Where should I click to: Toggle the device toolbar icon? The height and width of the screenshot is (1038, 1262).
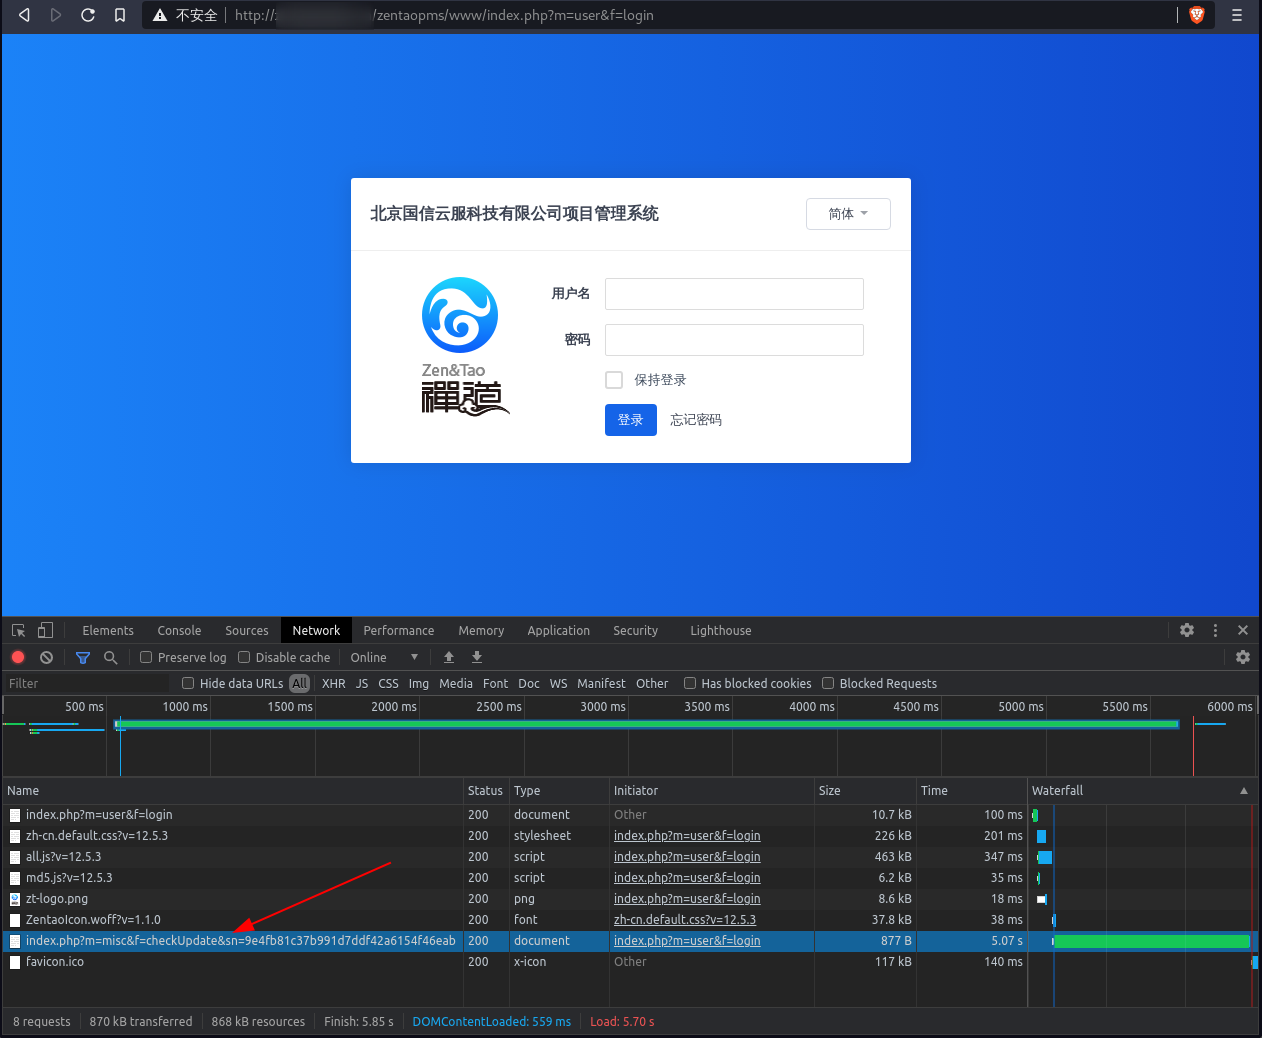[45, 630]
